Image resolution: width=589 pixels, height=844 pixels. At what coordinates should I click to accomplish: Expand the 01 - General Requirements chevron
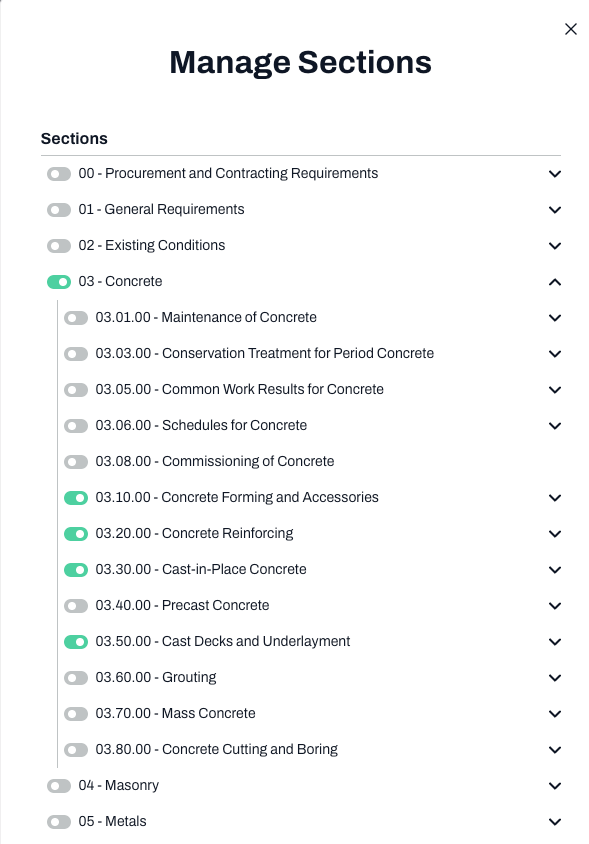pyautogui.click(x=555, y=210)
